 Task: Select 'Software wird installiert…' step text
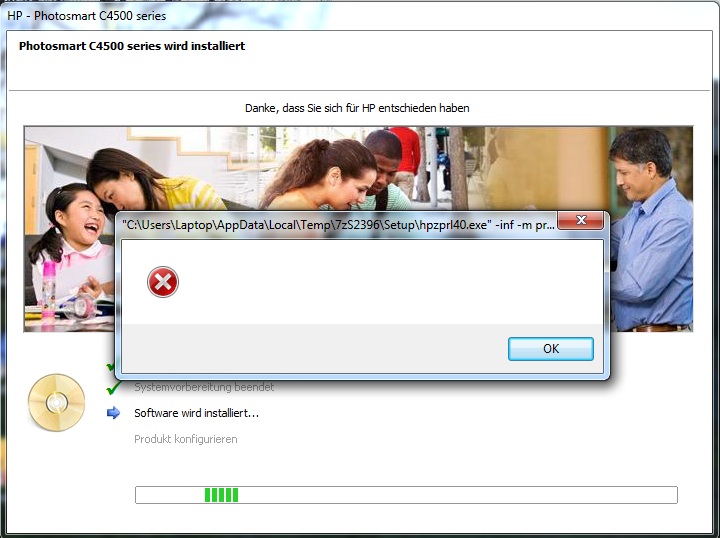[197, 413]
